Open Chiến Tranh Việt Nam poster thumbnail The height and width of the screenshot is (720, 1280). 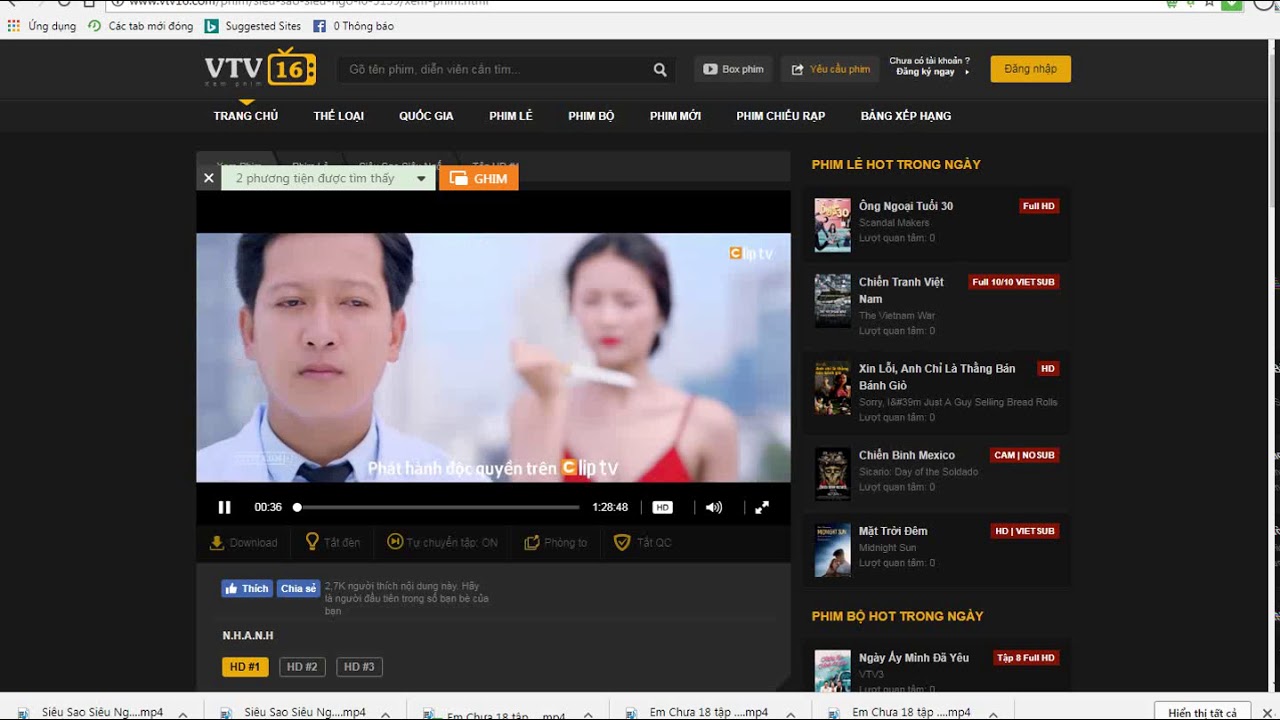(x=832, y=300)
